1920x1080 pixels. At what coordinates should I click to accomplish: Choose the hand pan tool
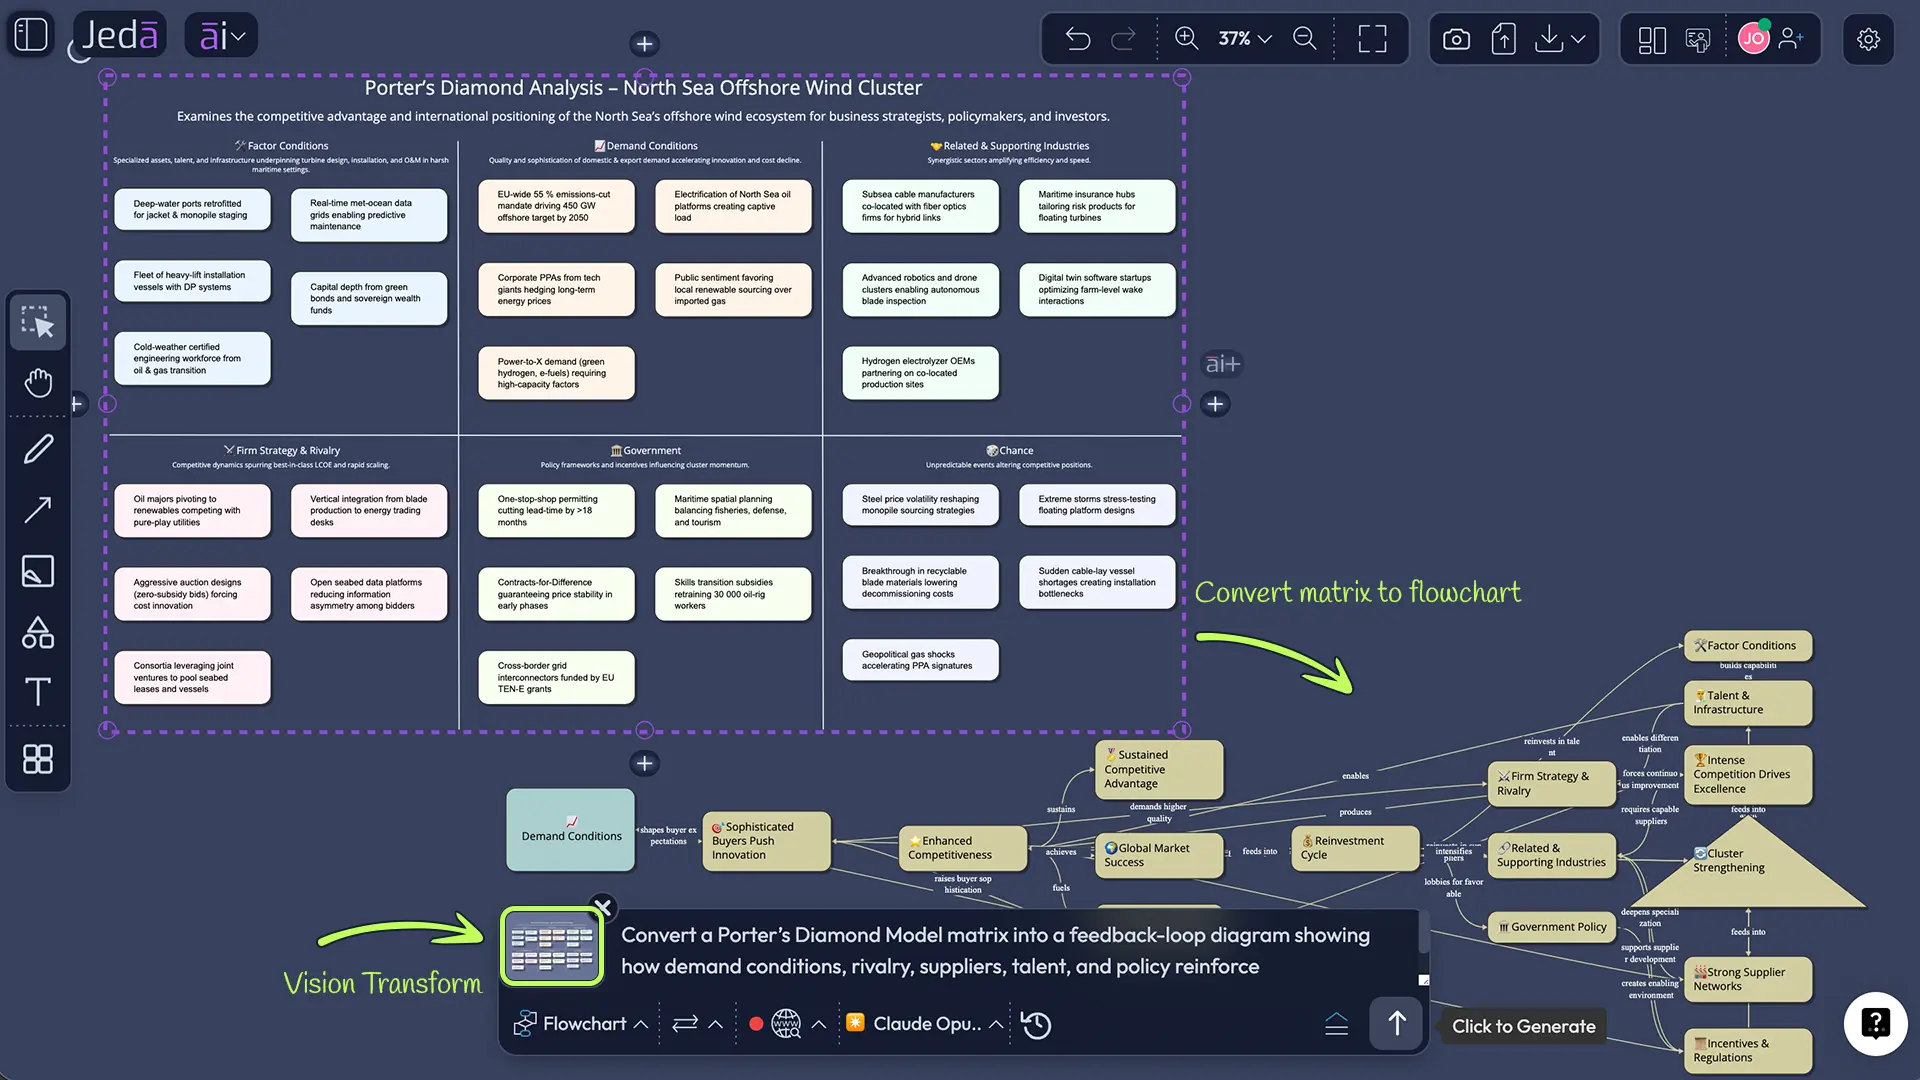(38, 383)
